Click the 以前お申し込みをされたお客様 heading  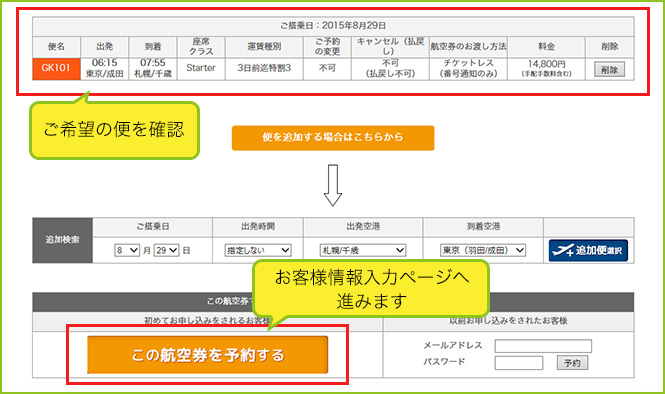(x=509, y=321)
